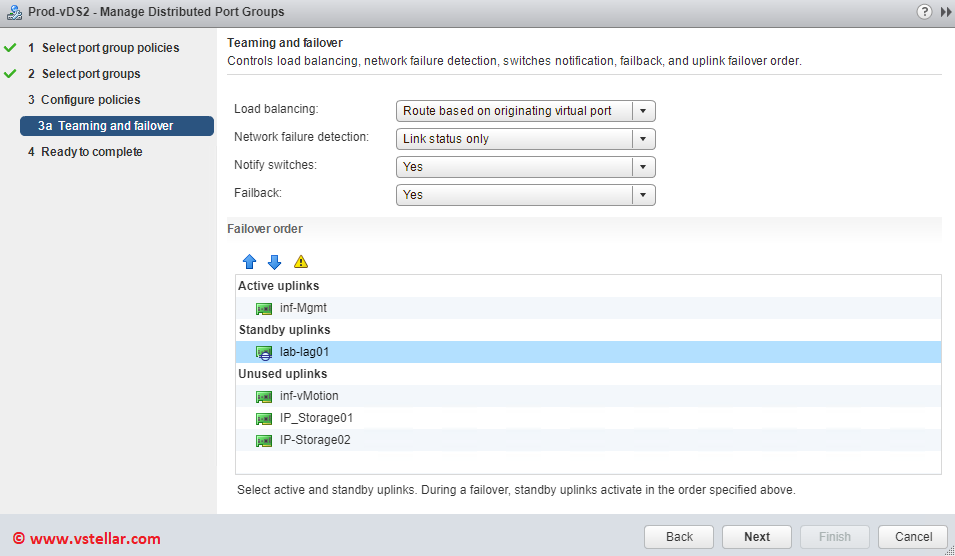
Task: Select the lab-lag01 standby uplink row
Action: (588, 352)
